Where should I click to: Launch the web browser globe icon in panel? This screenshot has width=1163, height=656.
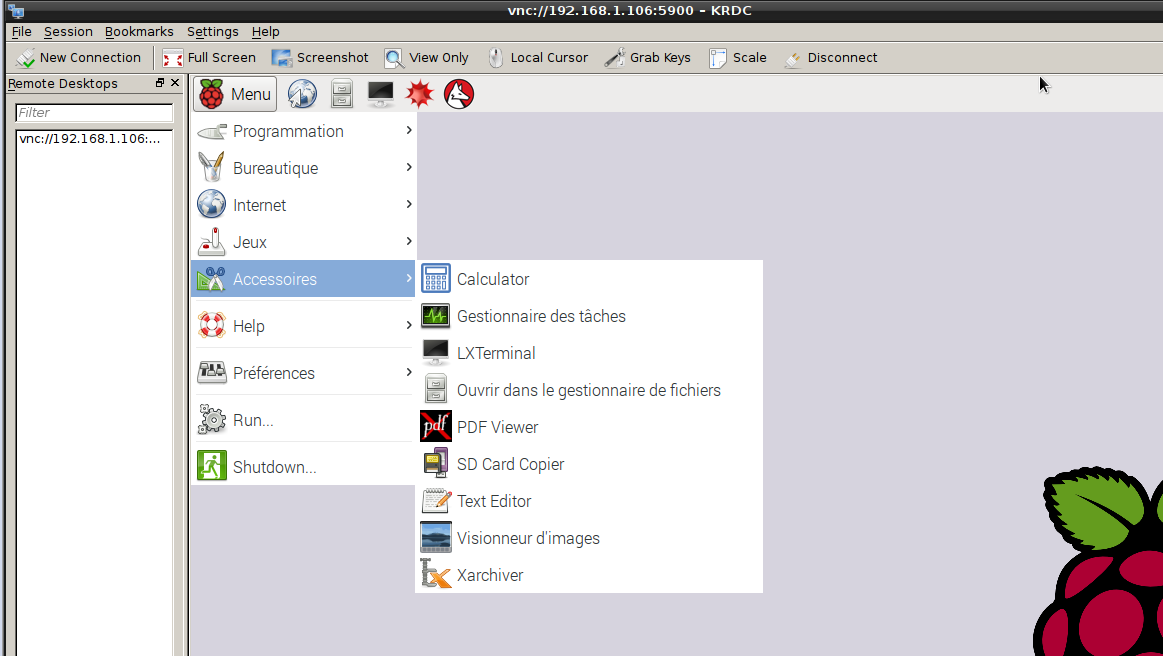point(303,94)
